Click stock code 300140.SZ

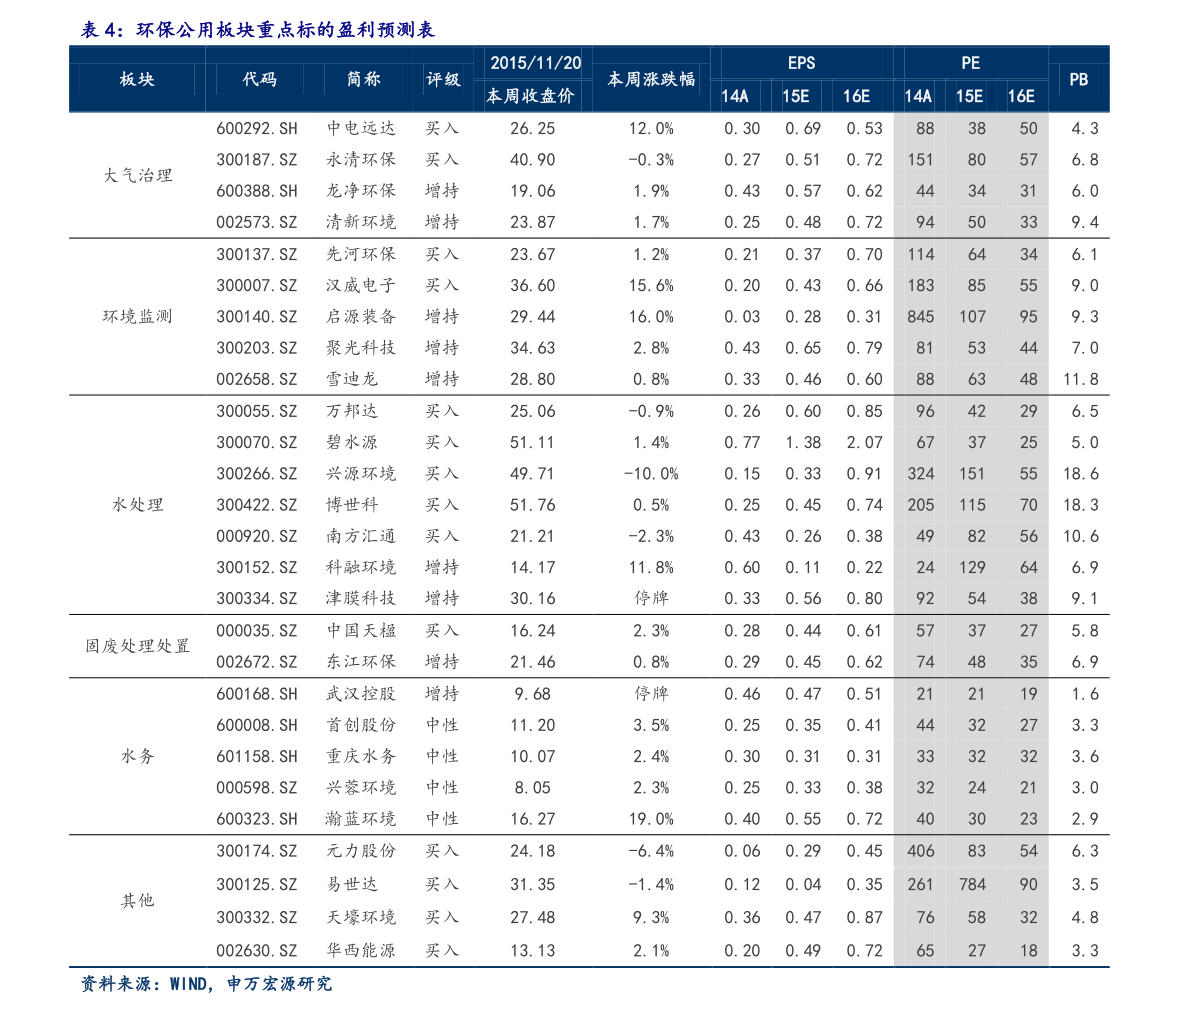click(x=257, y=317)
